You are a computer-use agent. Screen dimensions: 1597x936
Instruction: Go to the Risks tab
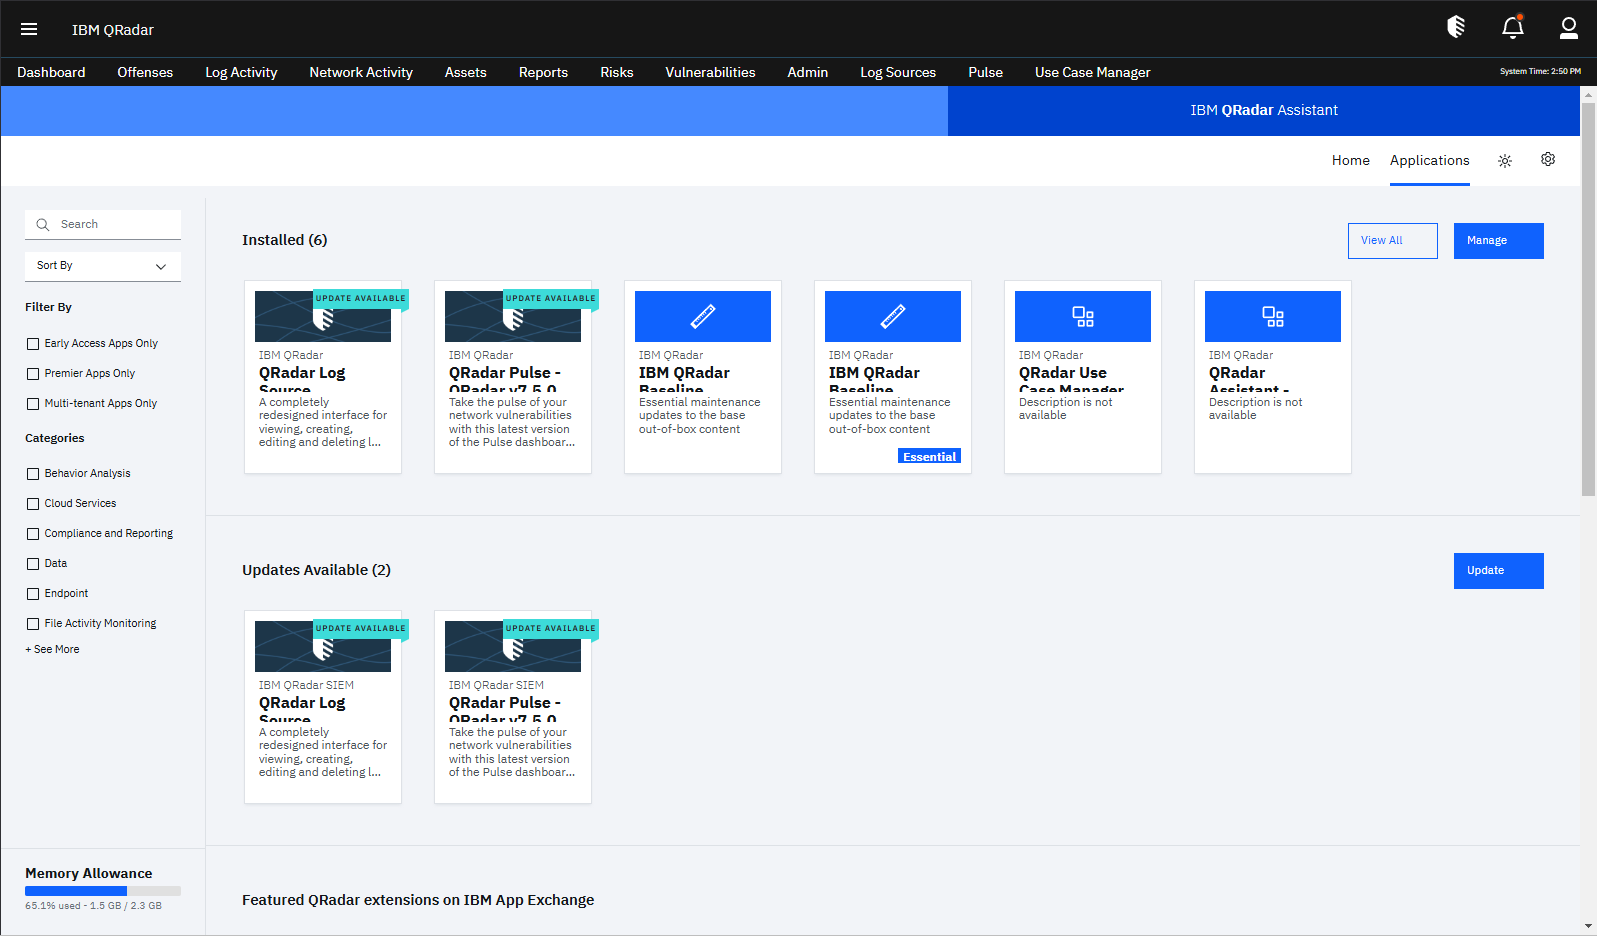click(617, 72)
